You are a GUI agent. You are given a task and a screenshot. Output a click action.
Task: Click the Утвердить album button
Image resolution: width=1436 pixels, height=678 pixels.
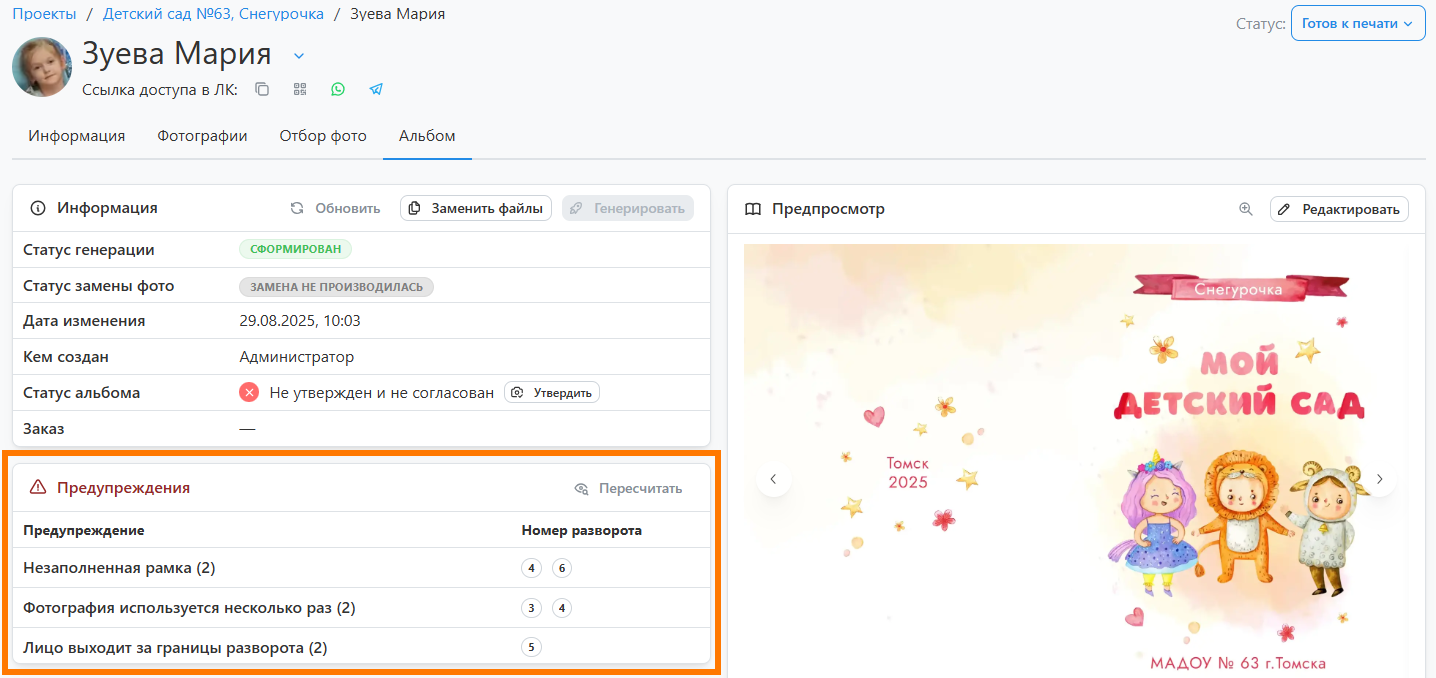click(x=551, y=393)
